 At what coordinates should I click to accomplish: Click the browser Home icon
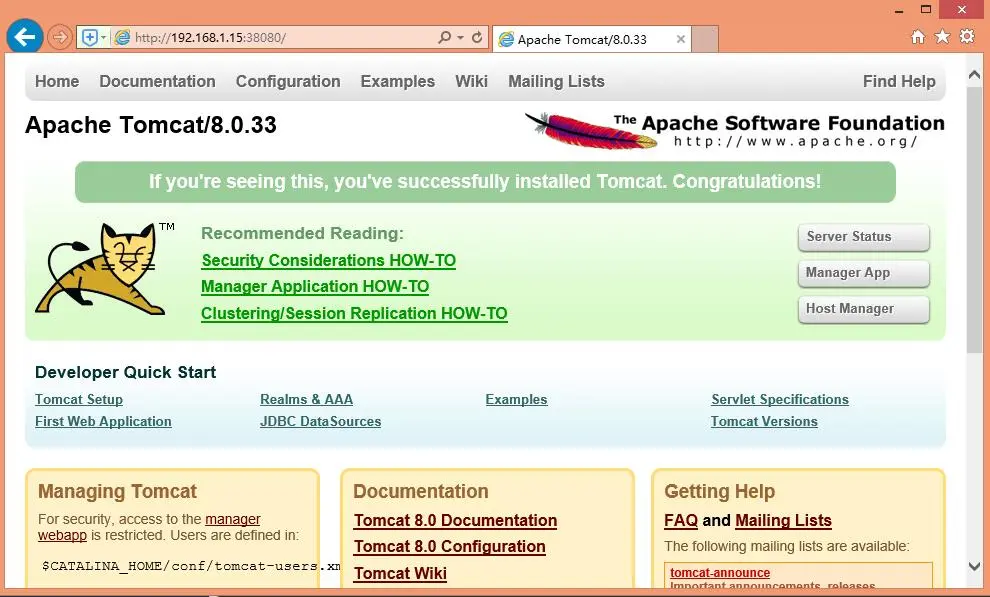(x=918, y=37)
